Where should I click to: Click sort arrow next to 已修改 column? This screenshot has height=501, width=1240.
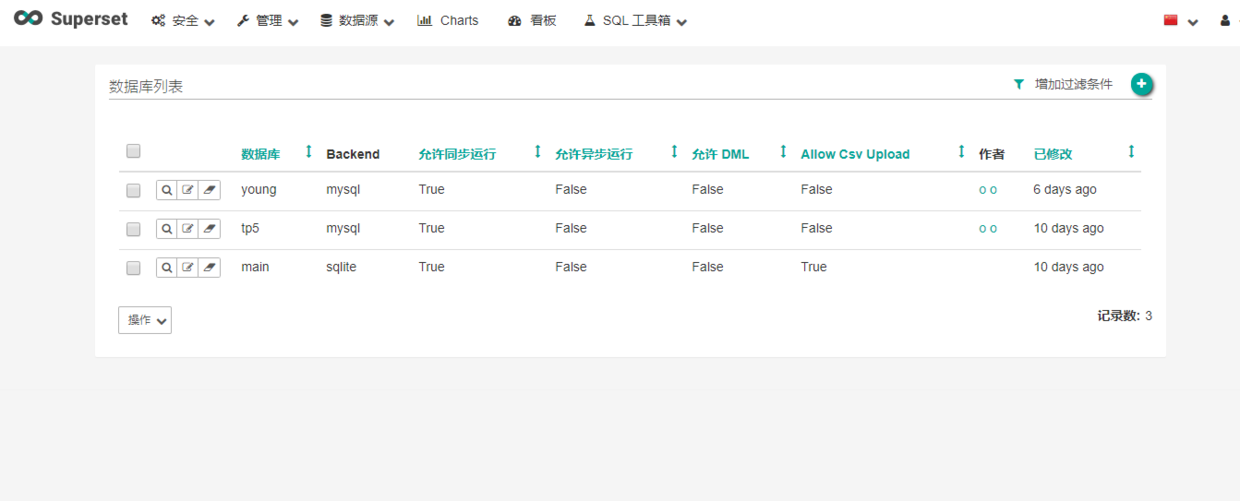[1131, 152]
